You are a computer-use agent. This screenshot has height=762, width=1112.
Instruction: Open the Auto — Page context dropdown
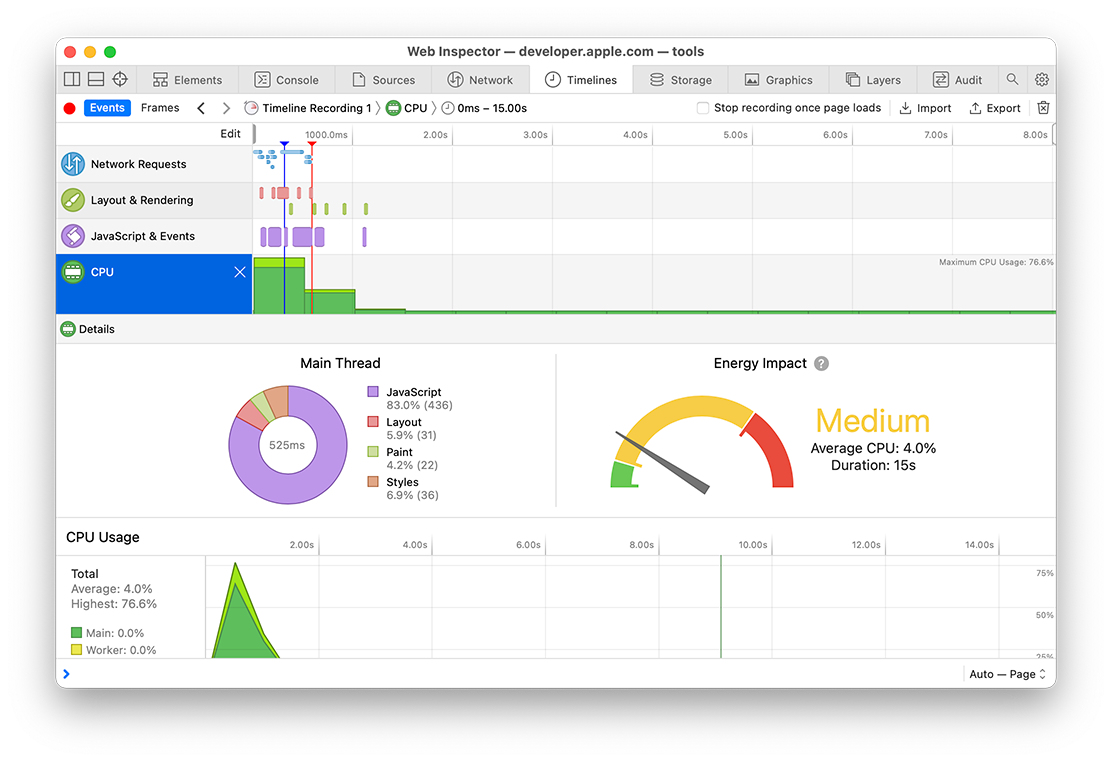click(1007, 674)
